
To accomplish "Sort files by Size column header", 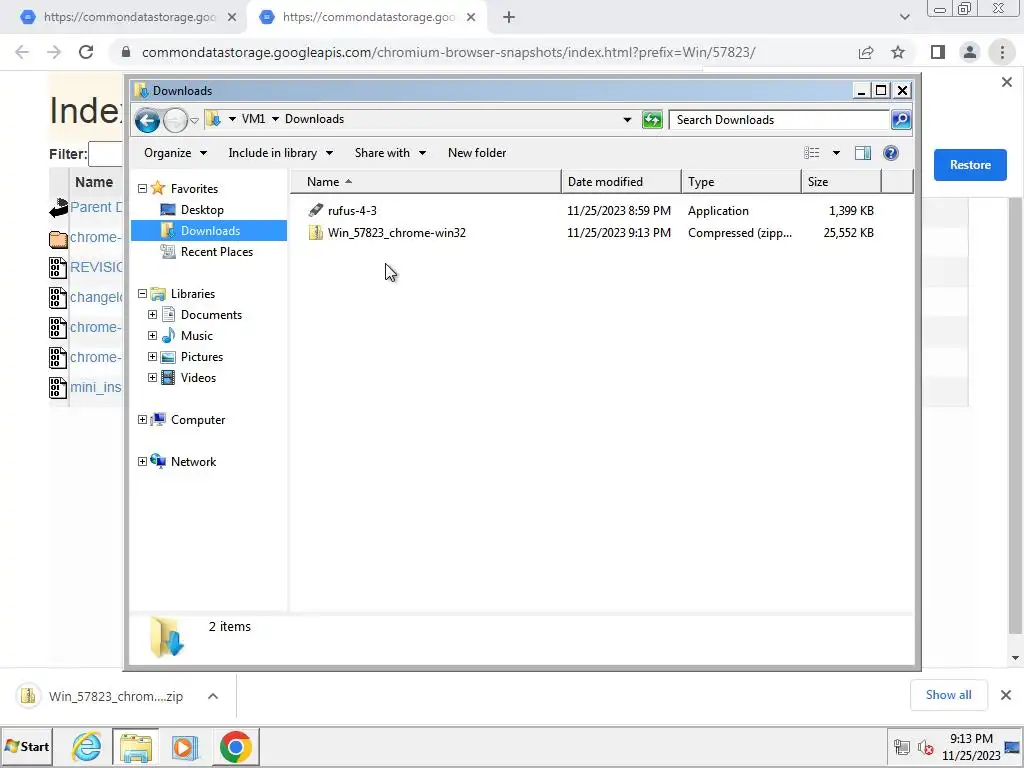I will 841,182.
